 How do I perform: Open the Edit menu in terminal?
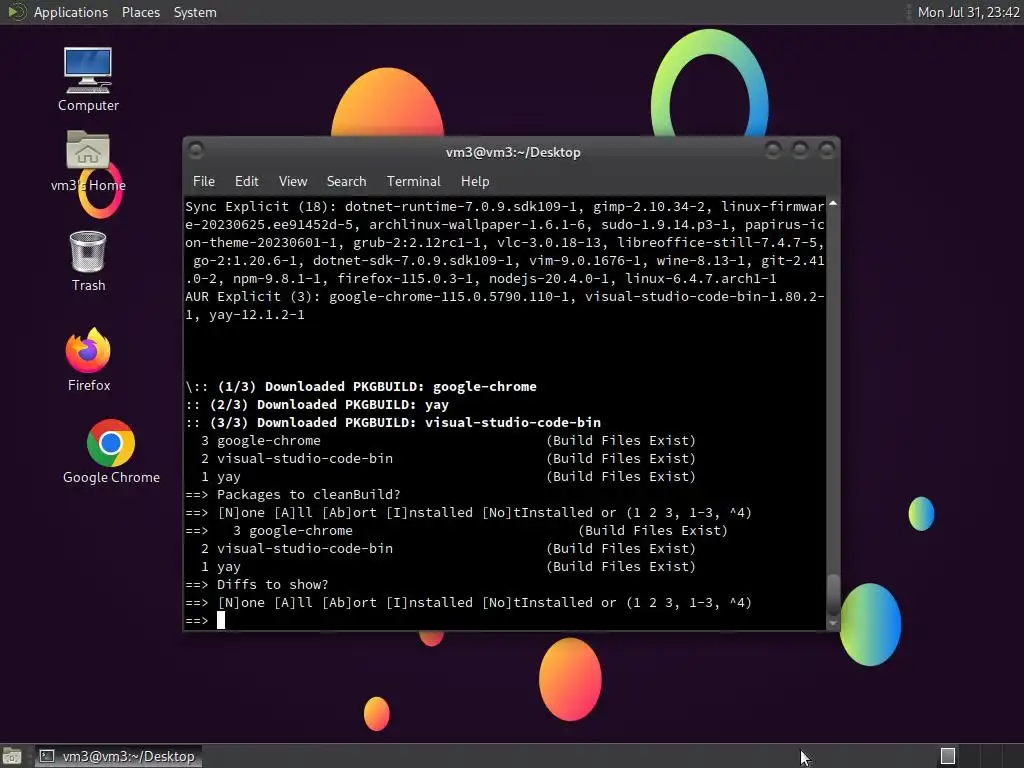pos(246,181)
